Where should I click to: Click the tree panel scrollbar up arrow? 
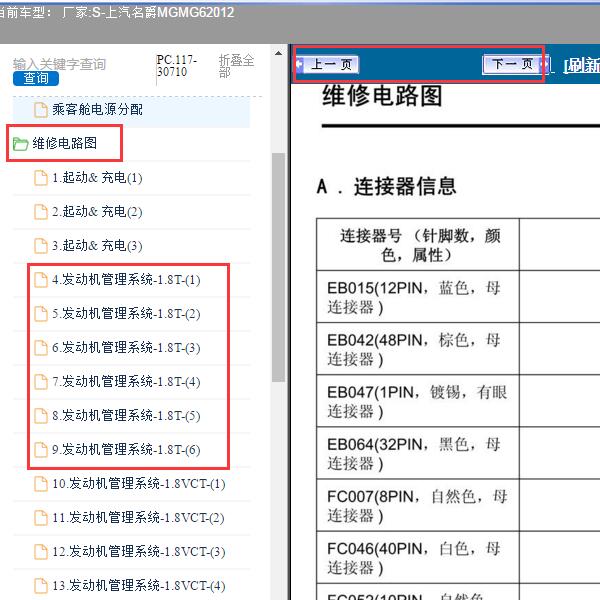(279, 54)
